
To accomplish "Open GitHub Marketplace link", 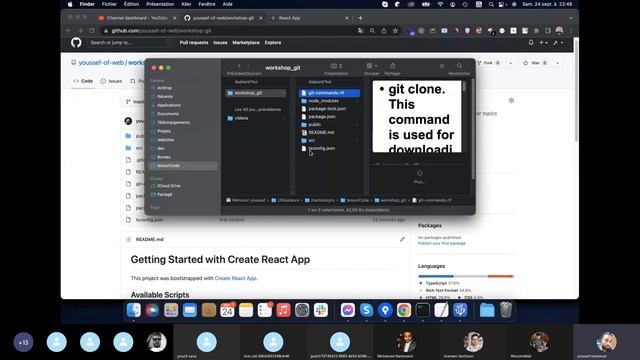I will pos(246,42).
